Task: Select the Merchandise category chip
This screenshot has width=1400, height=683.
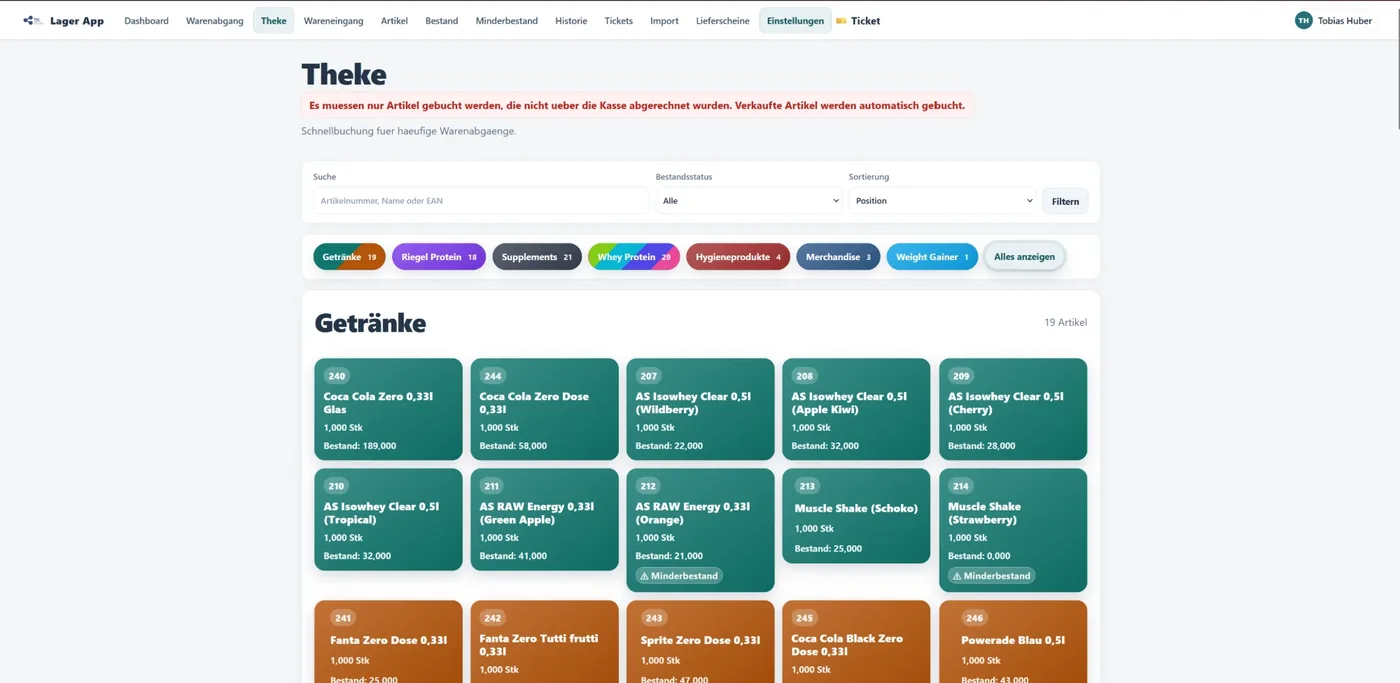Action: click(838, 257)
